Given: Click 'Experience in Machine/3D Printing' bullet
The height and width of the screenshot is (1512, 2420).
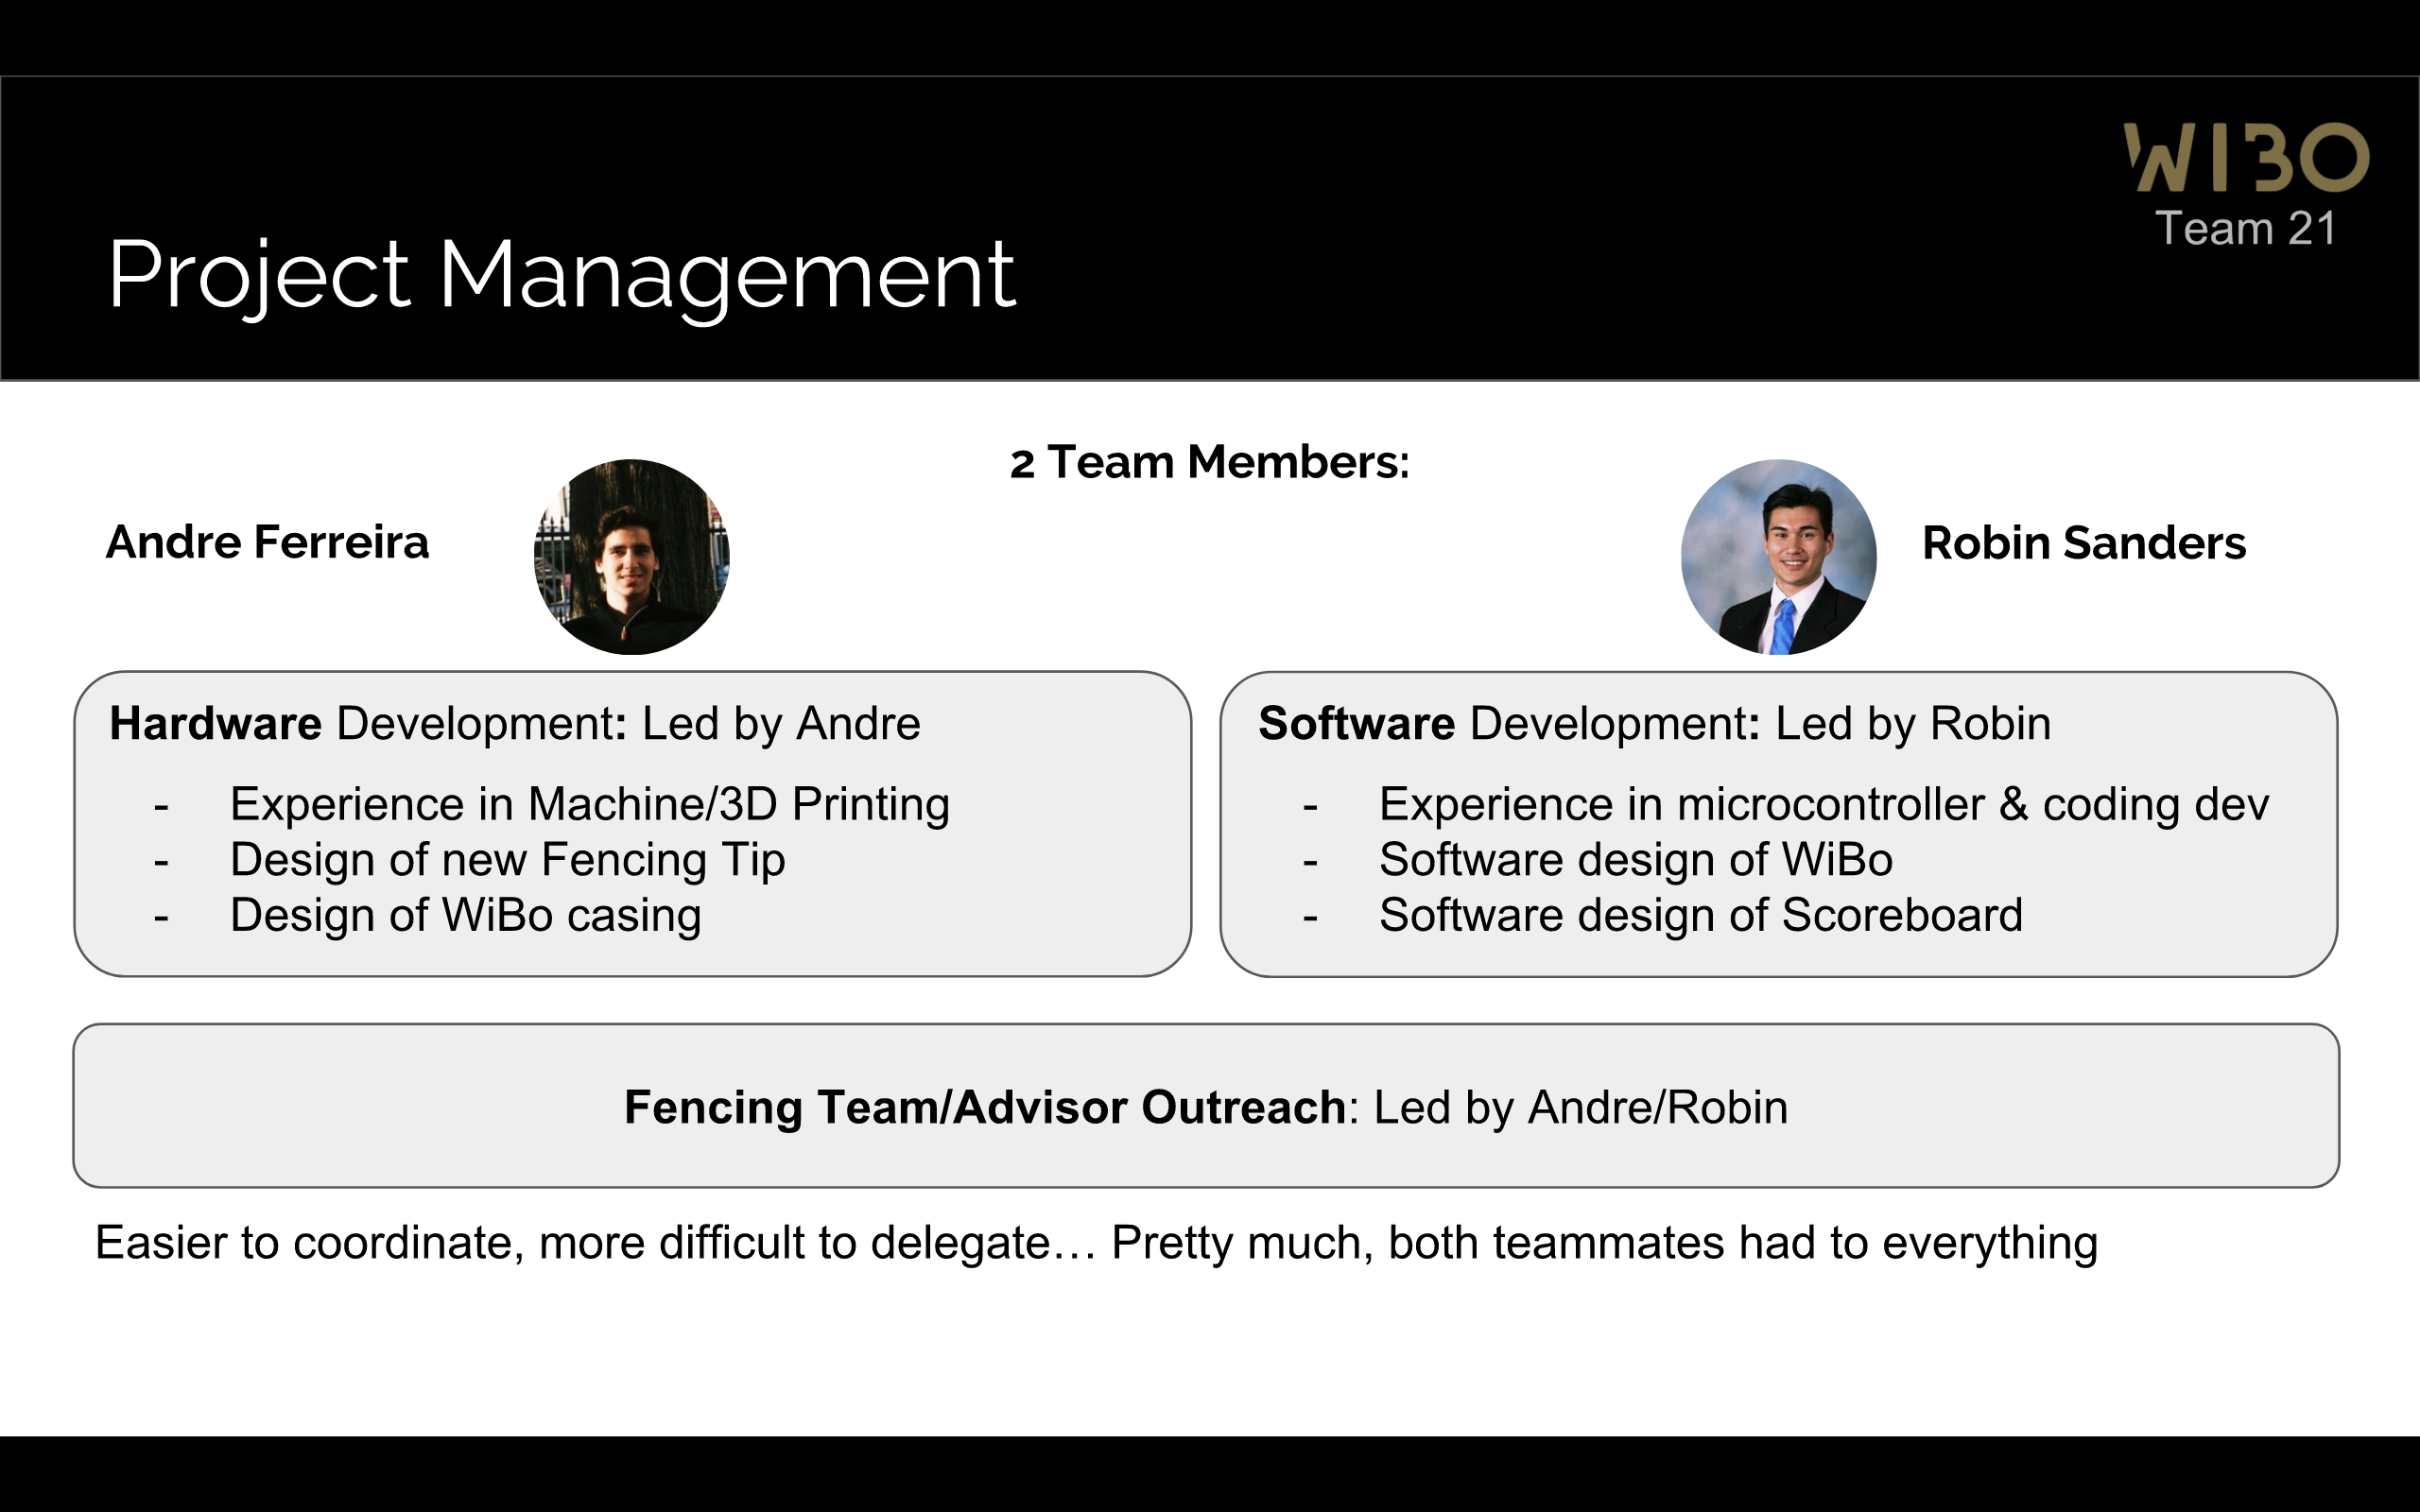Looking at the screenshot, I should (589, 804).
